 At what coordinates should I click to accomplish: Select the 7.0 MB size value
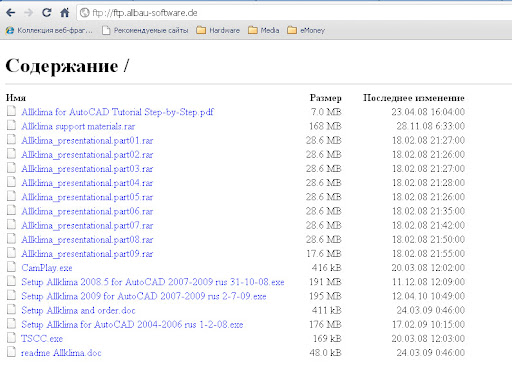(x=326, y=112)
